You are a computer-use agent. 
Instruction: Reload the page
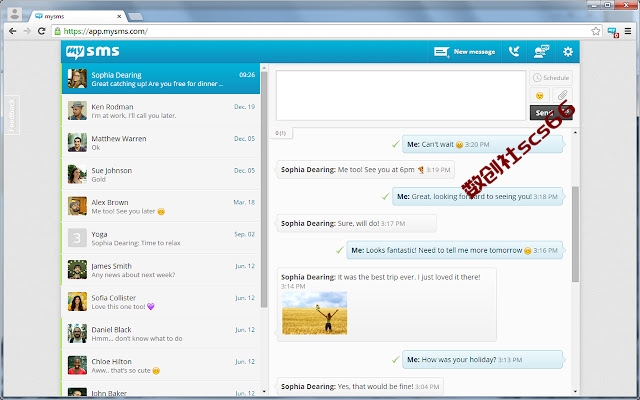[41, 31]
